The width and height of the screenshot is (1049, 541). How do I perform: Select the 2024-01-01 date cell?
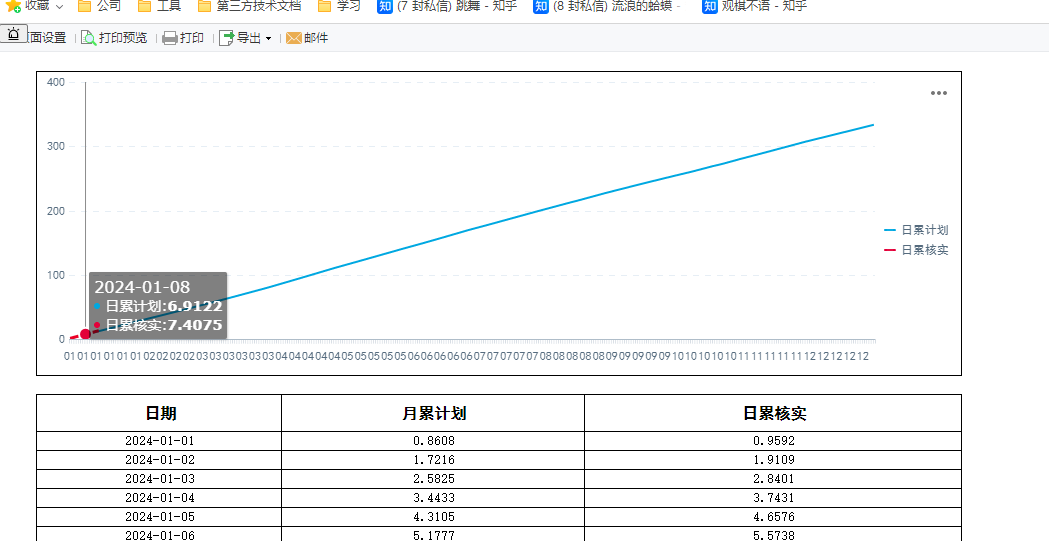159,441
